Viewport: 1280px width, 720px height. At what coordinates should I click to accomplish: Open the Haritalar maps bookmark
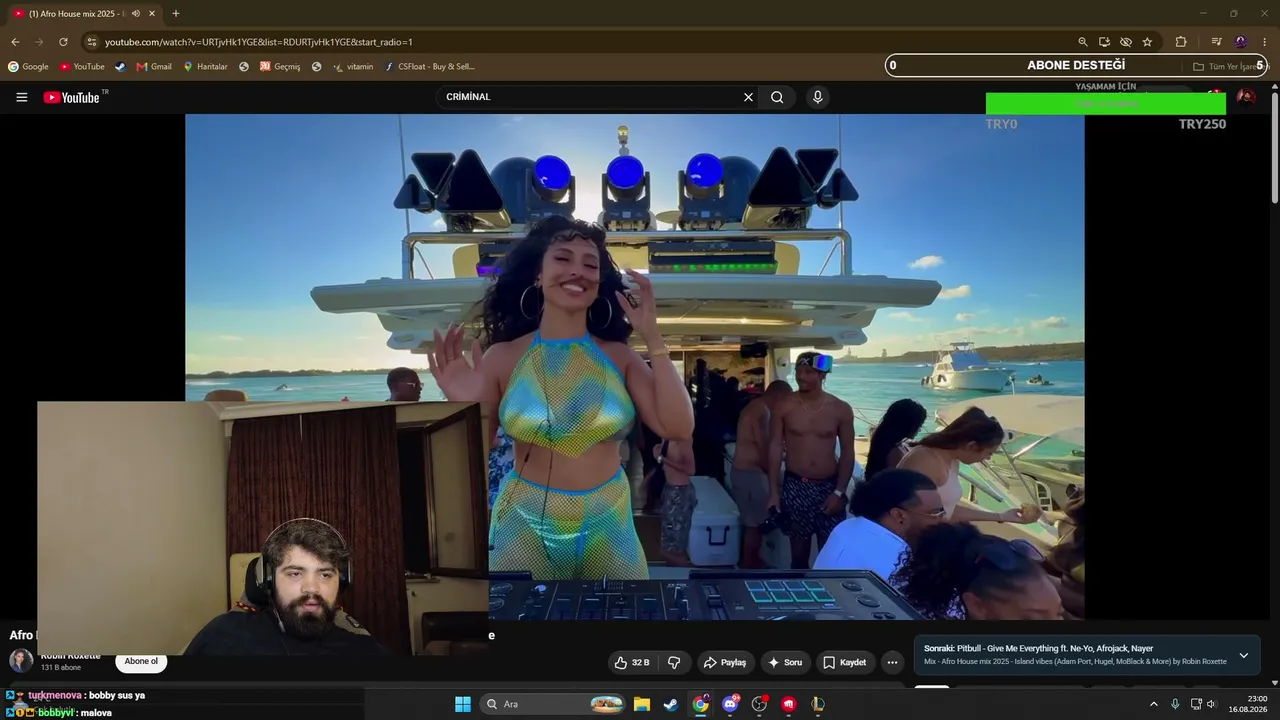[205, 67]
